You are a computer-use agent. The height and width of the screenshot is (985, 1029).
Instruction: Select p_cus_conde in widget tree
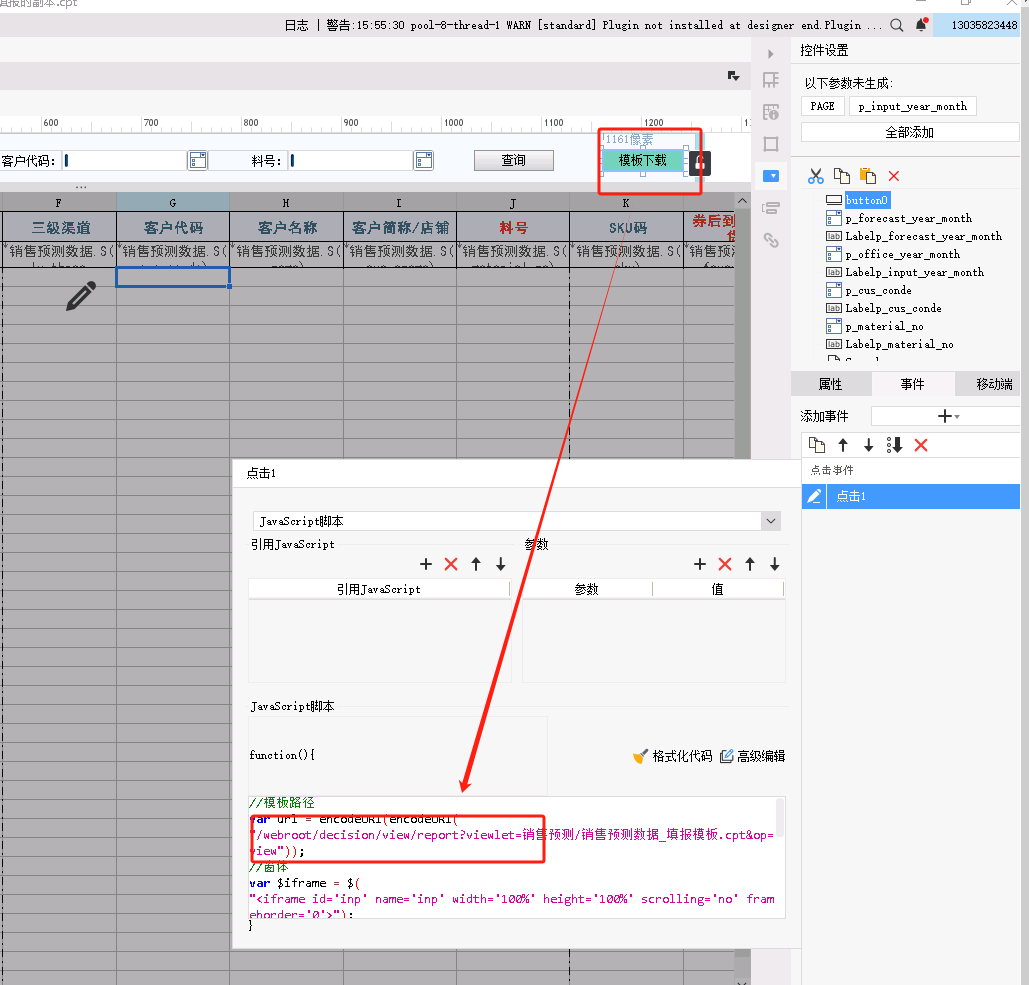pos(878,291)
